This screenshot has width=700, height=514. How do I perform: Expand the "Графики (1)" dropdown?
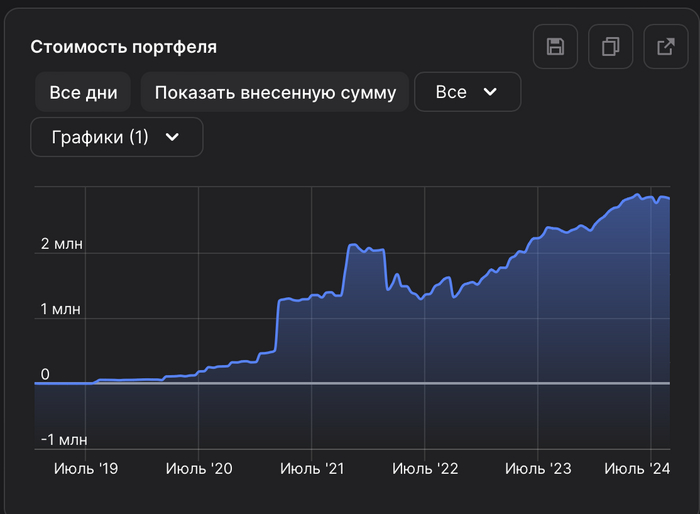click(116, 137)
